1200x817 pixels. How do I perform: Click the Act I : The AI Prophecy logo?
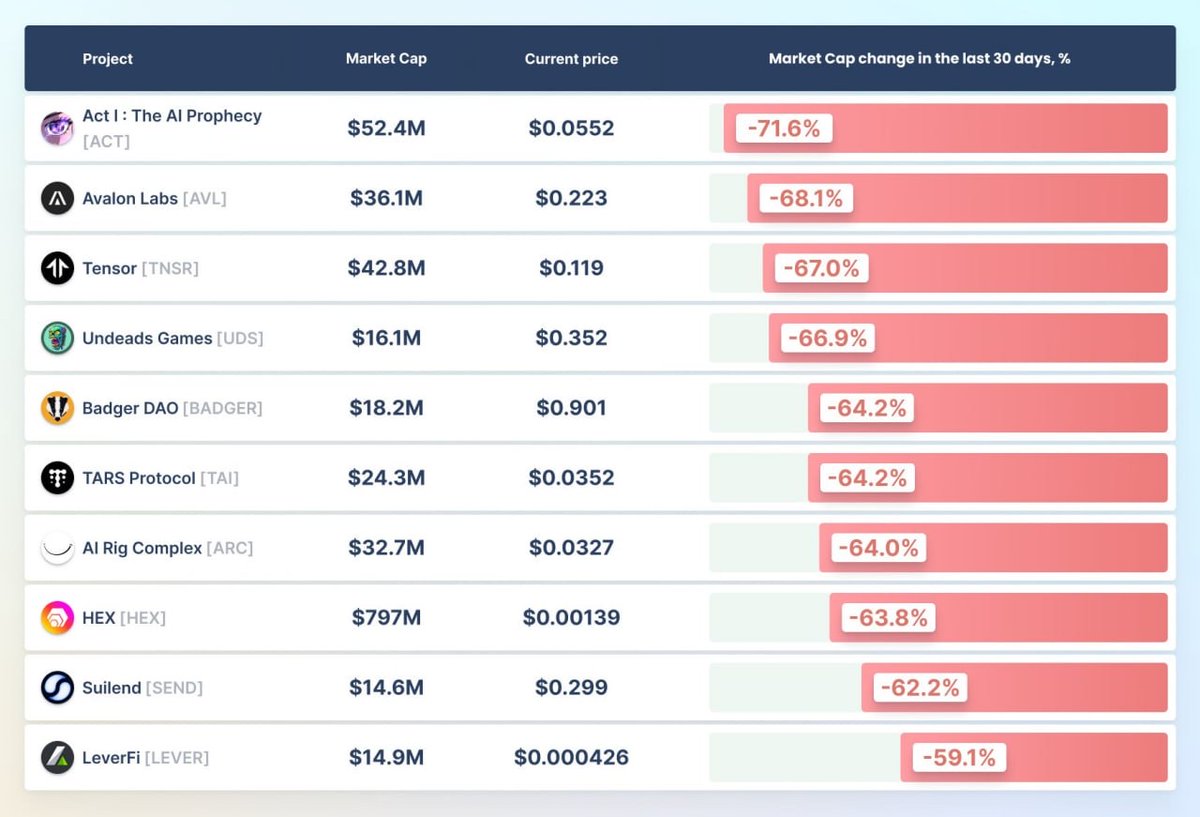coord(57,128)
